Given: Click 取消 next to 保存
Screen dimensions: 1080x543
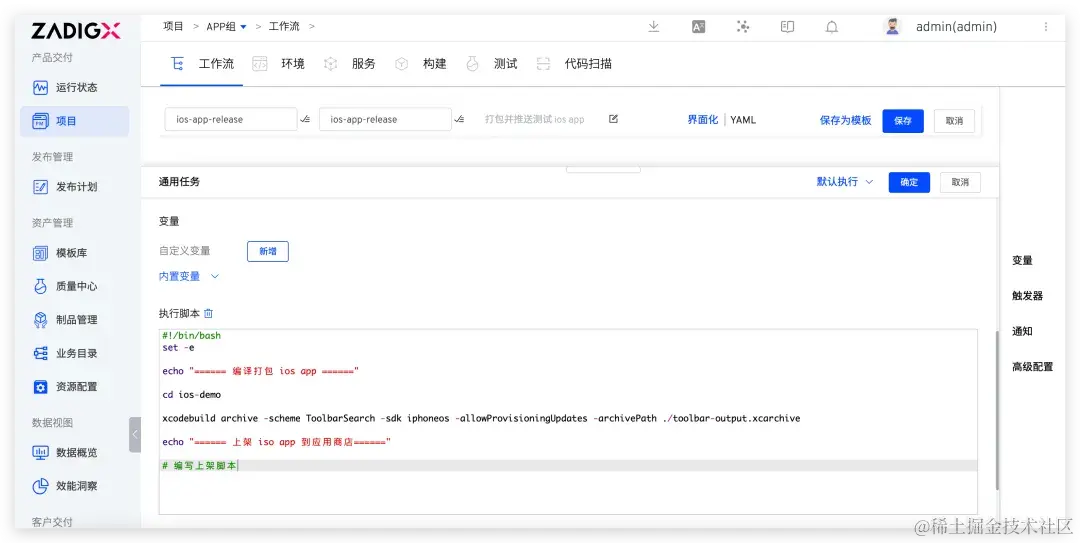Looking at the screenshot, I should click(954, 121).
